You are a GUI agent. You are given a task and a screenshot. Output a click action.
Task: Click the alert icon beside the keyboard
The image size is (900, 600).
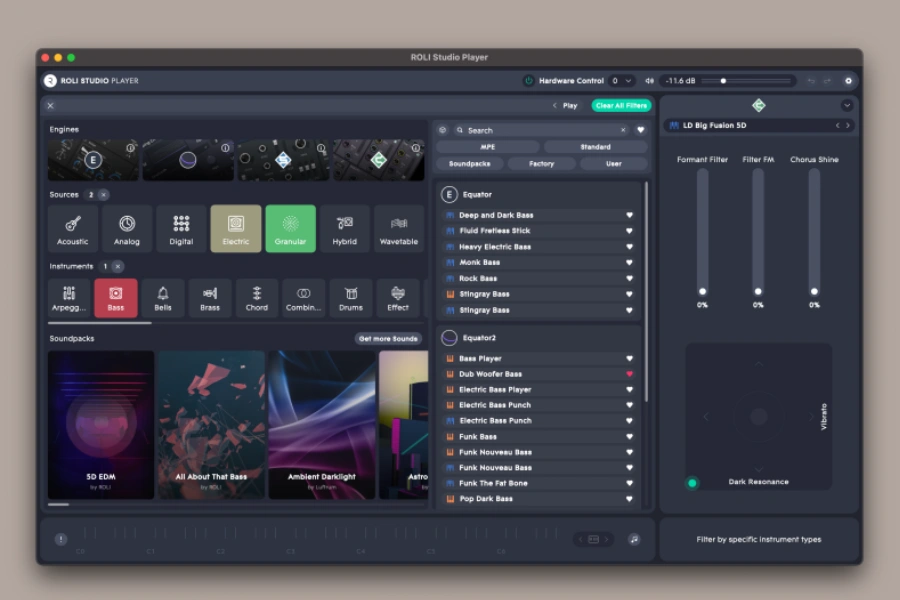pos(61,539)
